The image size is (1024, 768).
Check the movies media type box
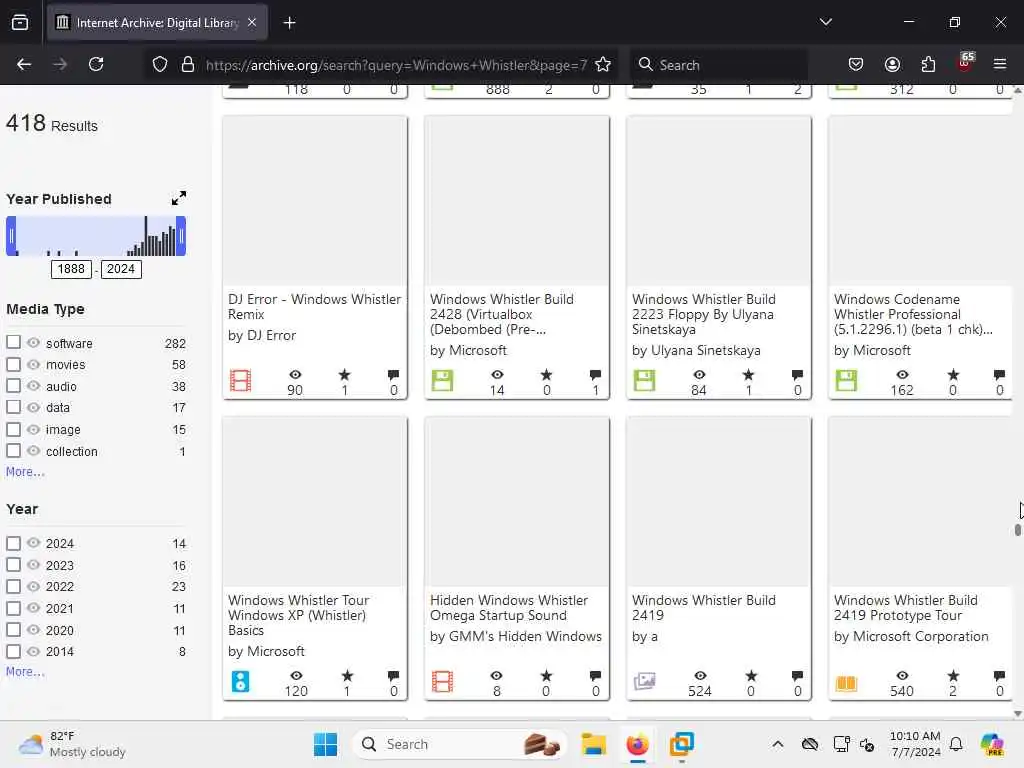coord(13,364)
